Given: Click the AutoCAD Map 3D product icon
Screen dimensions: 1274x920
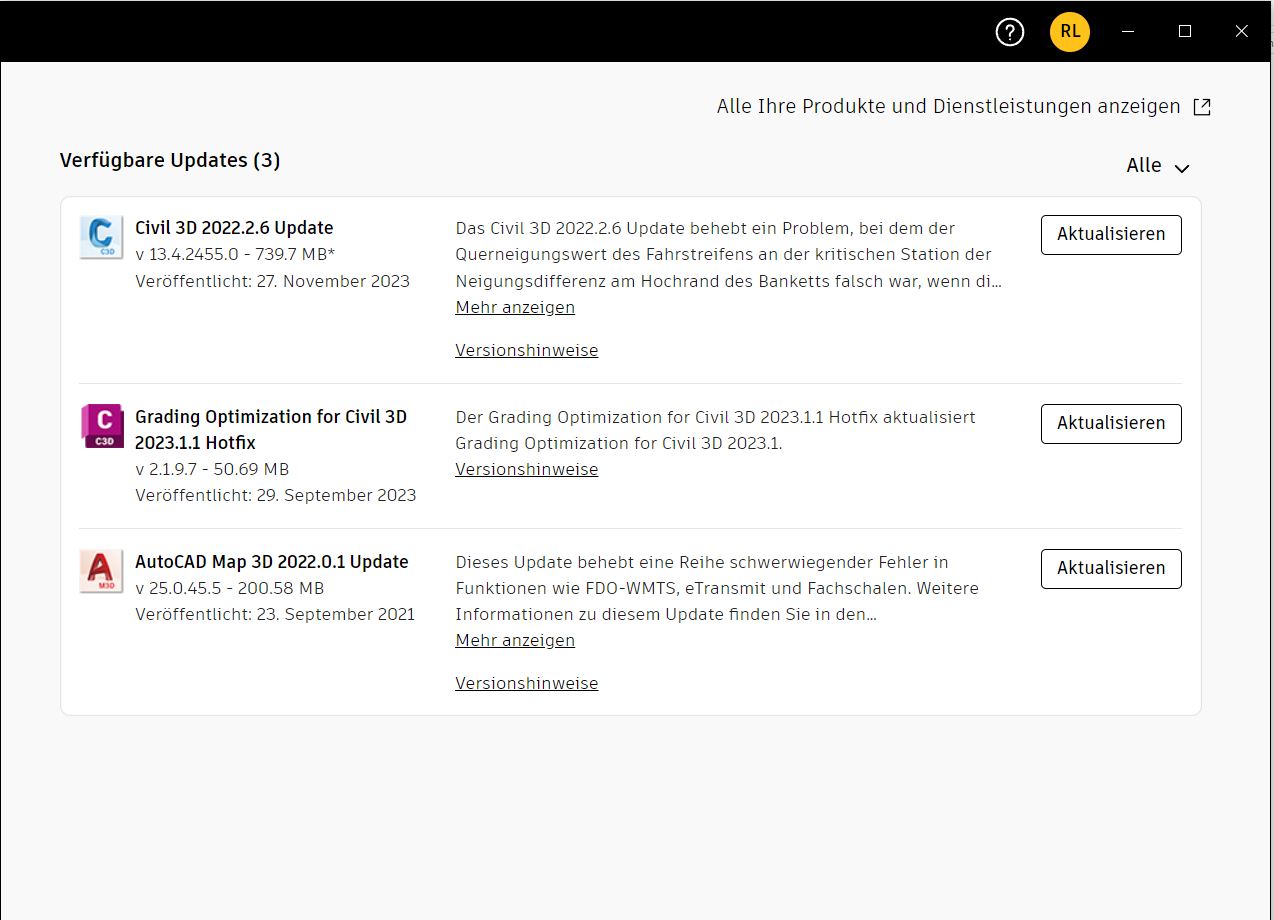Looking at the screenshot, I should pyautogui.click(x=101, y=571).
